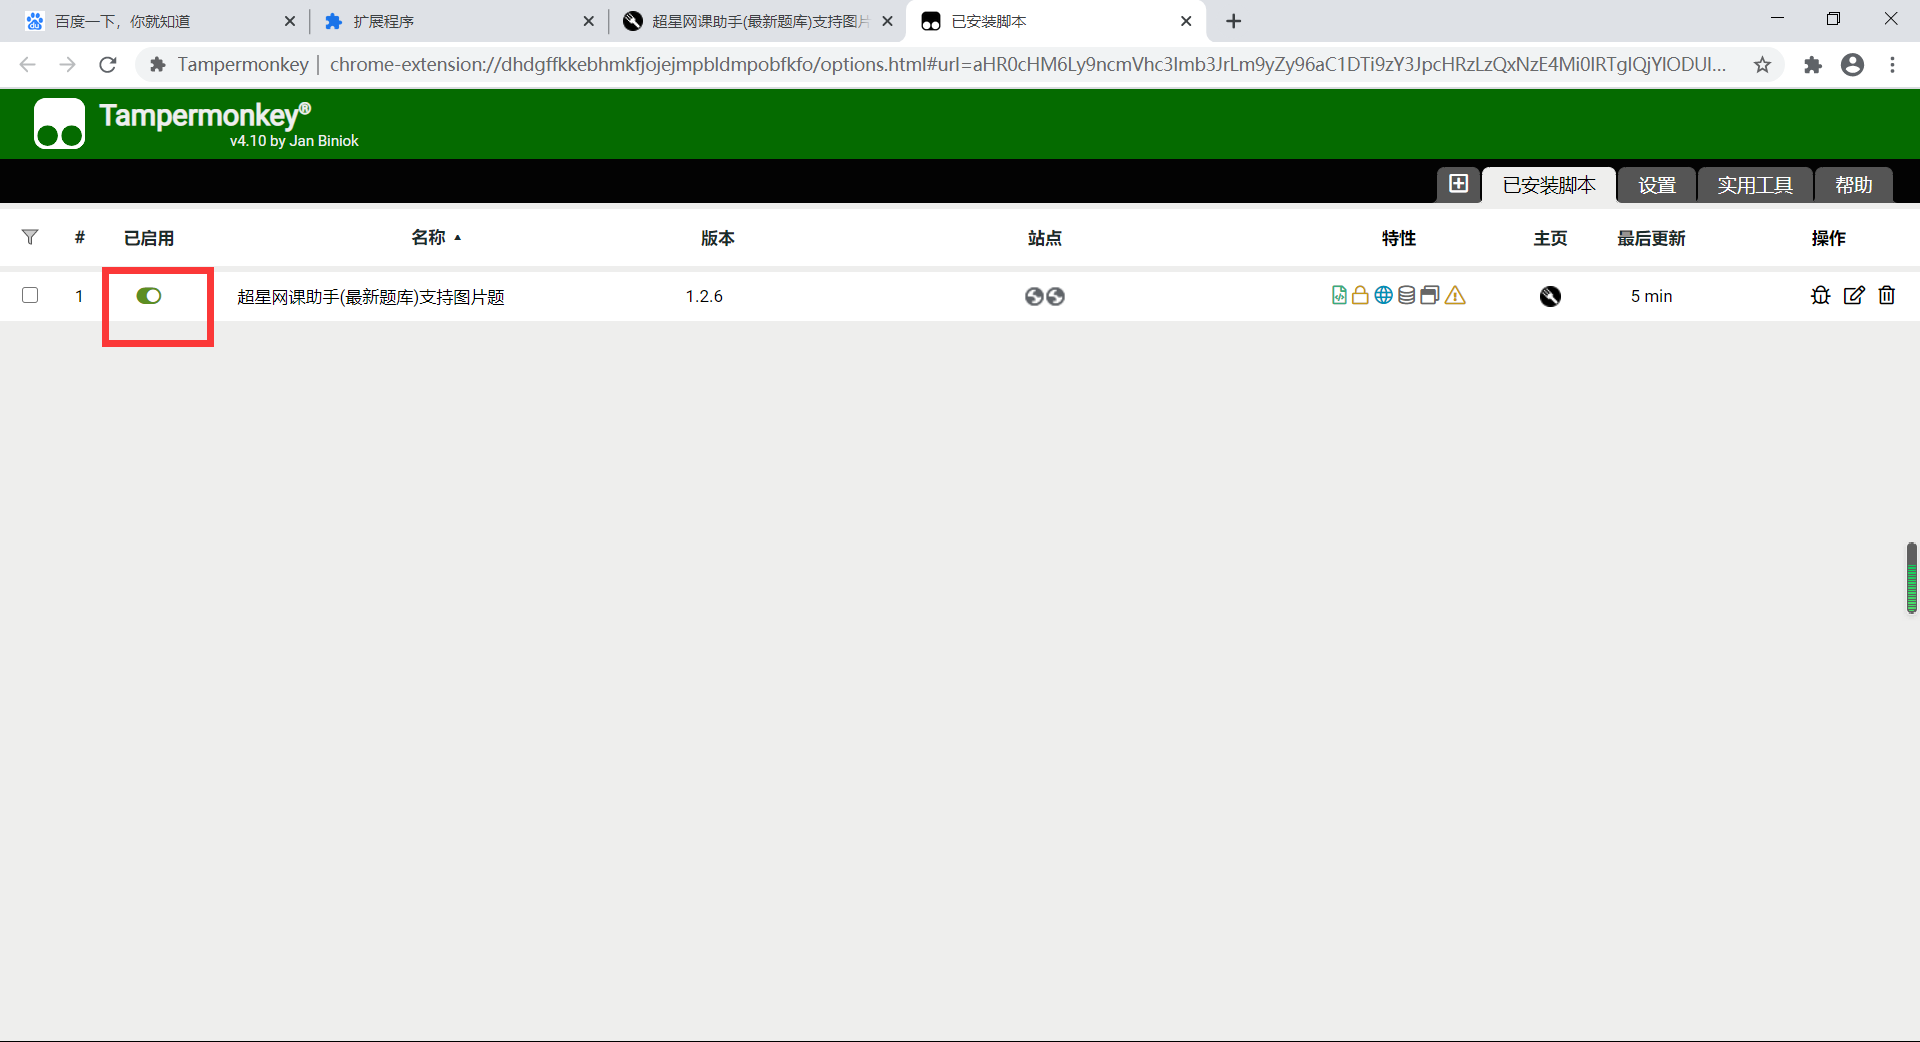Click the trash delete icon for script
1920x1042 pixels.
[1887, 295]
